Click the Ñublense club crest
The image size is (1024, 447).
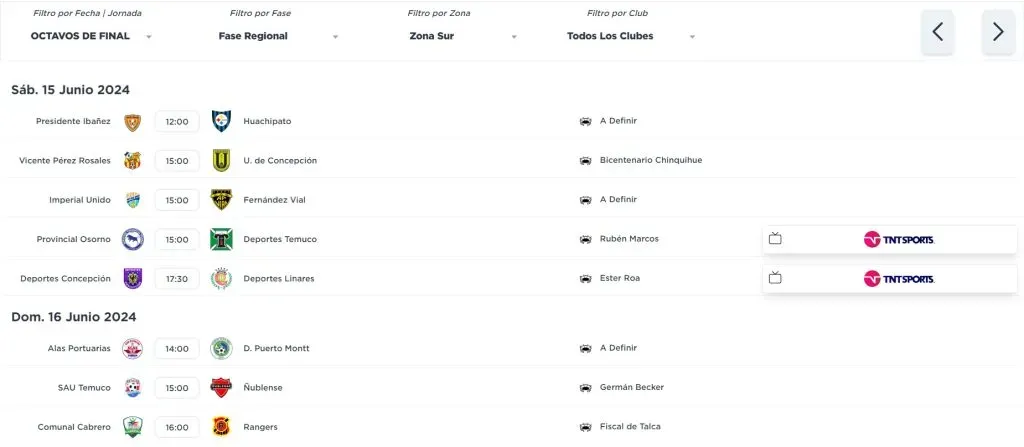221,387
